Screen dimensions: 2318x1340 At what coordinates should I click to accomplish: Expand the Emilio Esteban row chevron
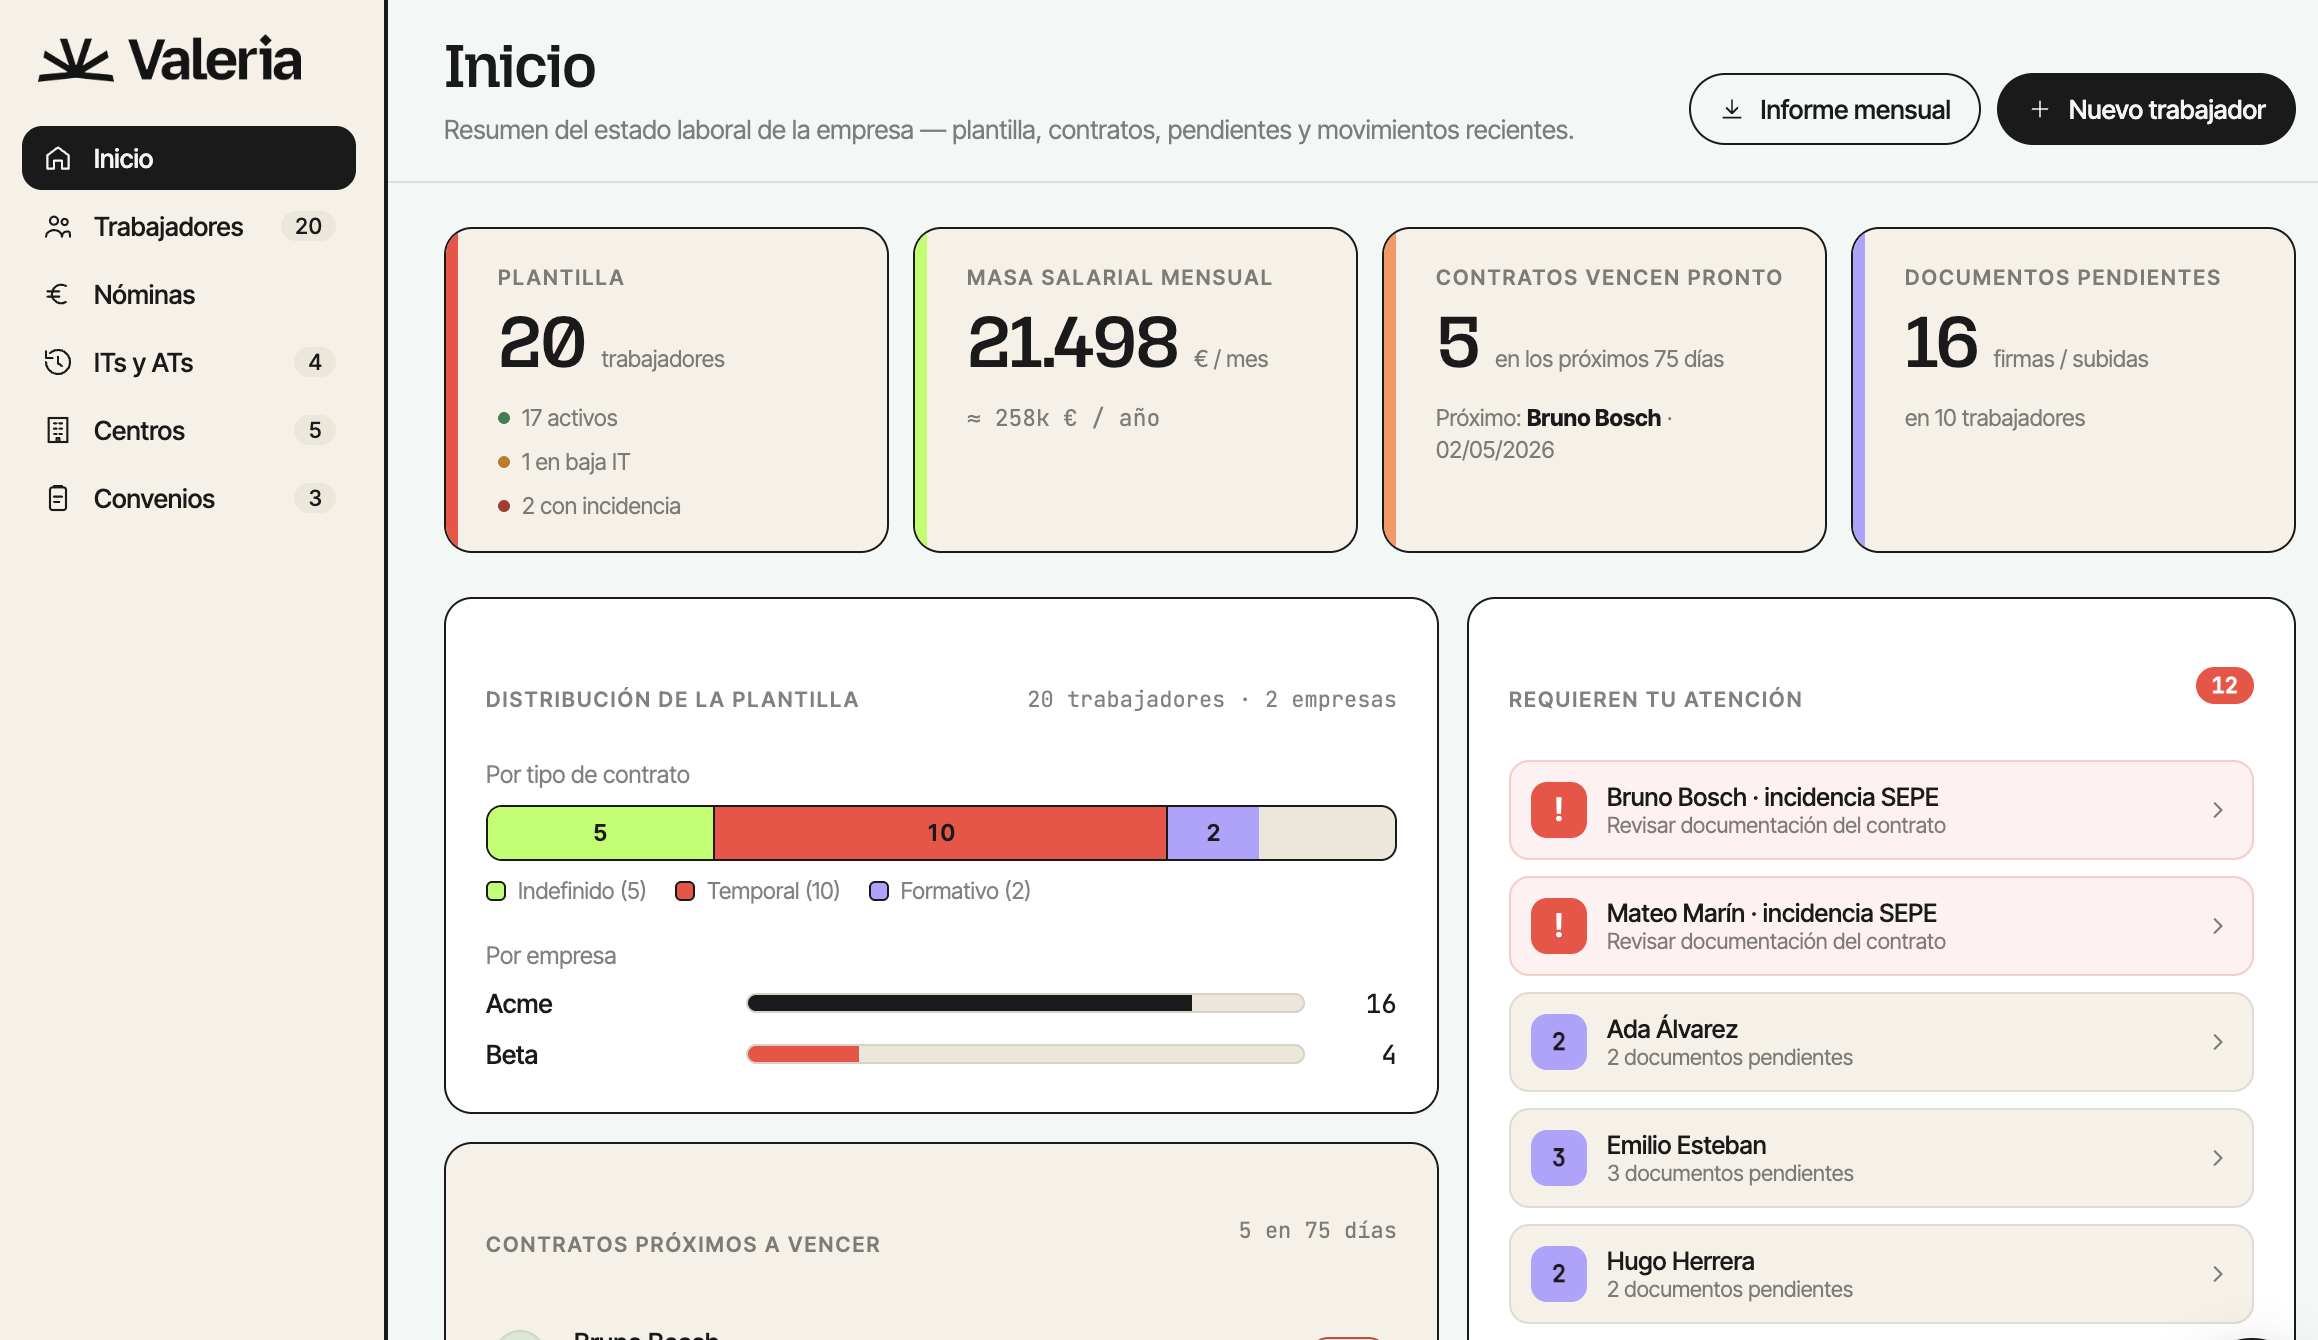(2217, 1158)
